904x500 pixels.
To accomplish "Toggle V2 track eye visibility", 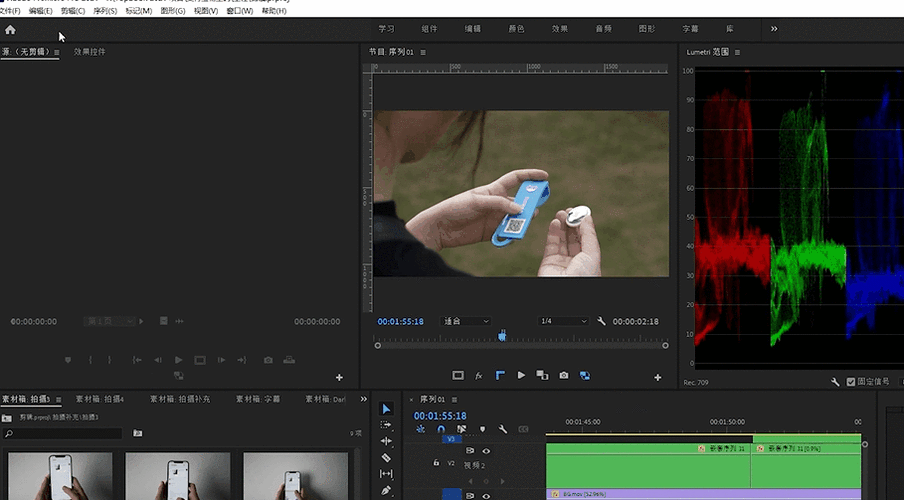I will coord(486,451).
